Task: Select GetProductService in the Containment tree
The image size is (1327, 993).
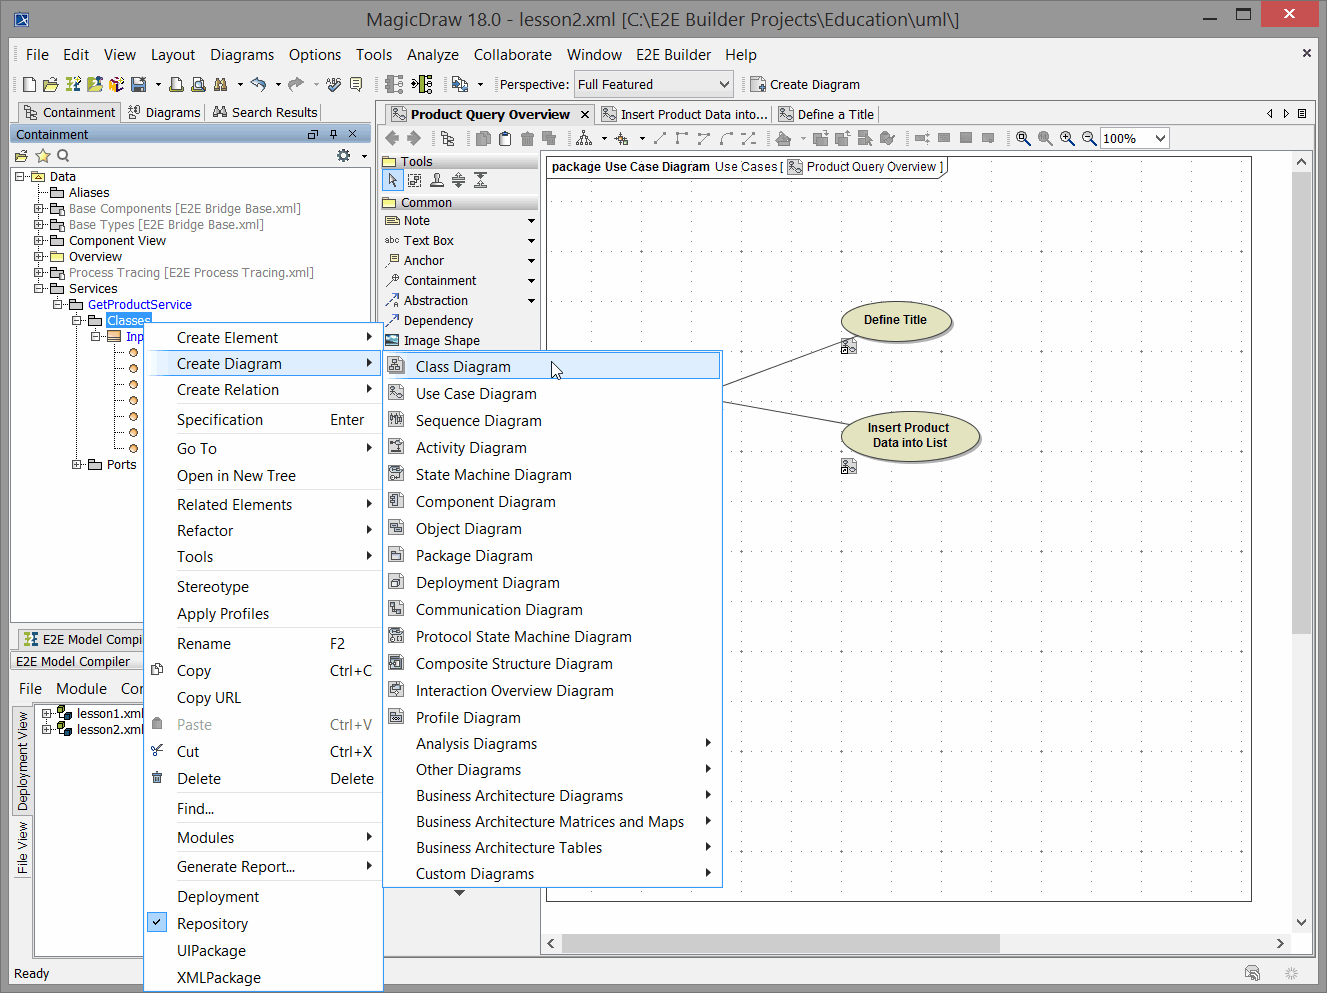Action: tap(139, 304)
